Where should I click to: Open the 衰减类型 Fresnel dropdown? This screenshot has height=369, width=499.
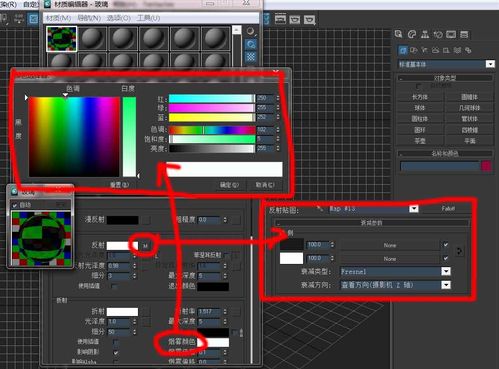[x=446, y=271]
